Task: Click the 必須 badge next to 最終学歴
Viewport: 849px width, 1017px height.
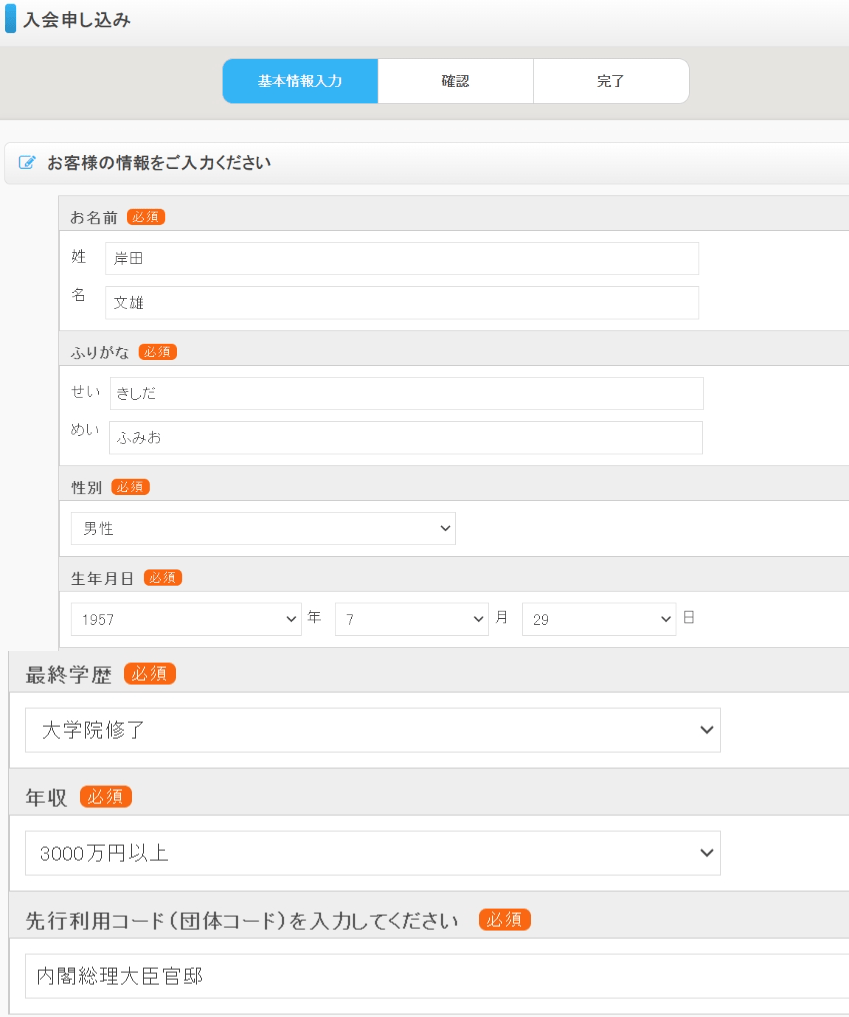Action: click(x=150, y=674)
